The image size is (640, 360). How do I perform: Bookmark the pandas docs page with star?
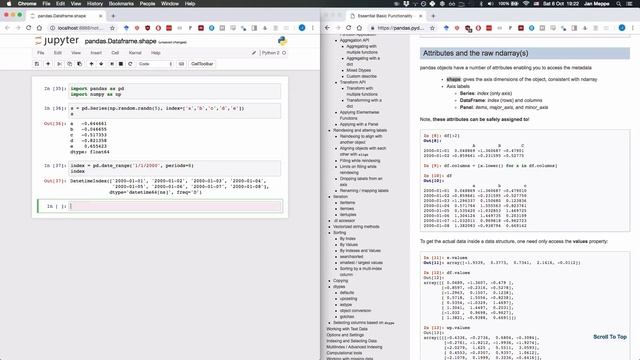pos(432,28)
